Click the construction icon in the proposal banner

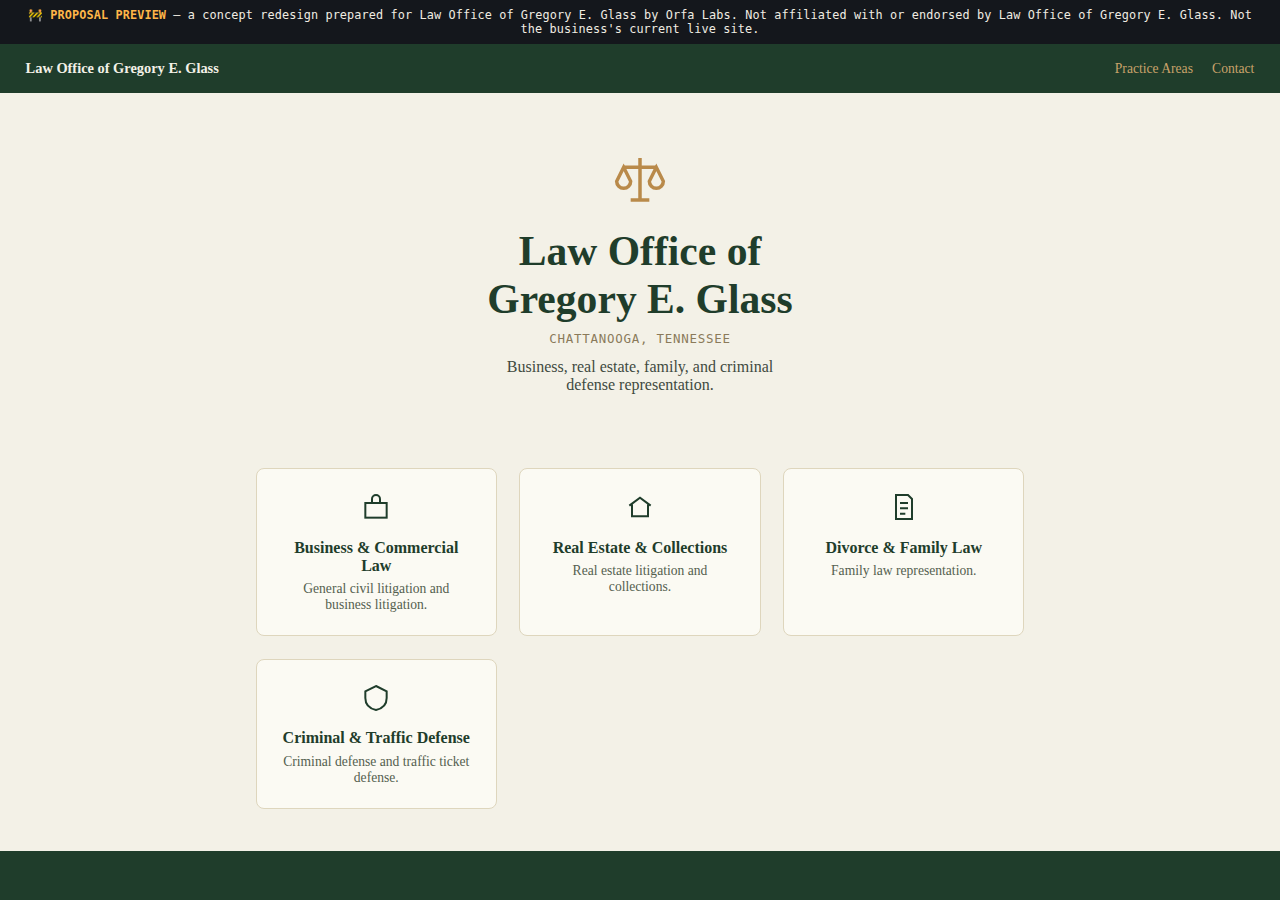tap(35, 15)
